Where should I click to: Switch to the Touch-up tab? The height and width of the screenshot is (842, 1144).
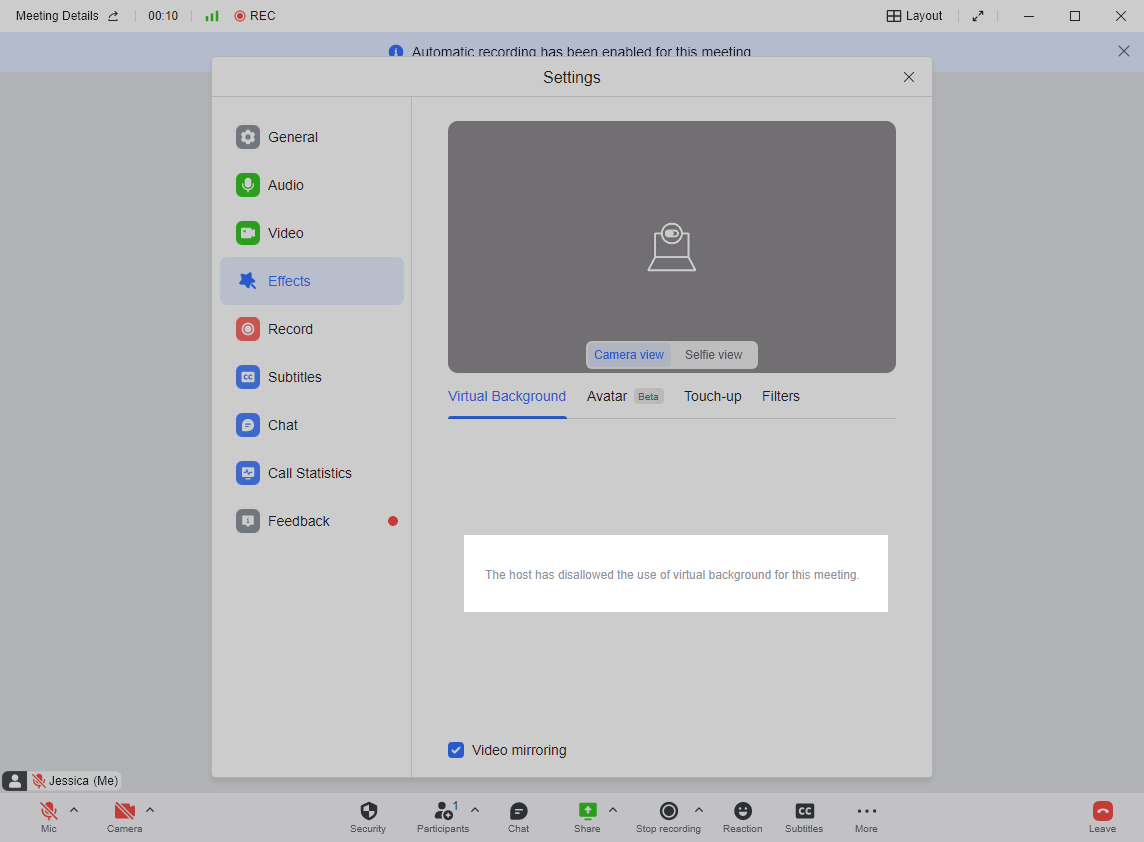(x=712, y=396)
